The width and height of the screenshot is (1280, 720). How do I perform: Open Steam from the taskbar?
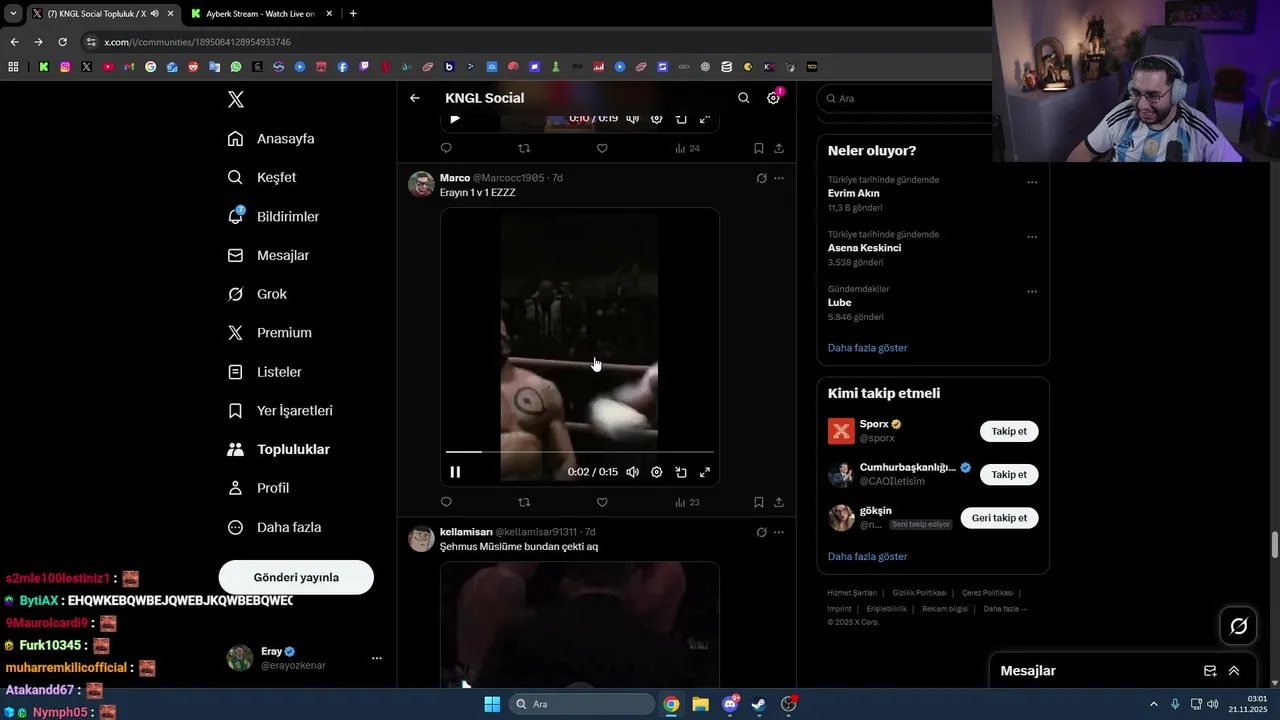pyautogui.click(x=759, y=704)
